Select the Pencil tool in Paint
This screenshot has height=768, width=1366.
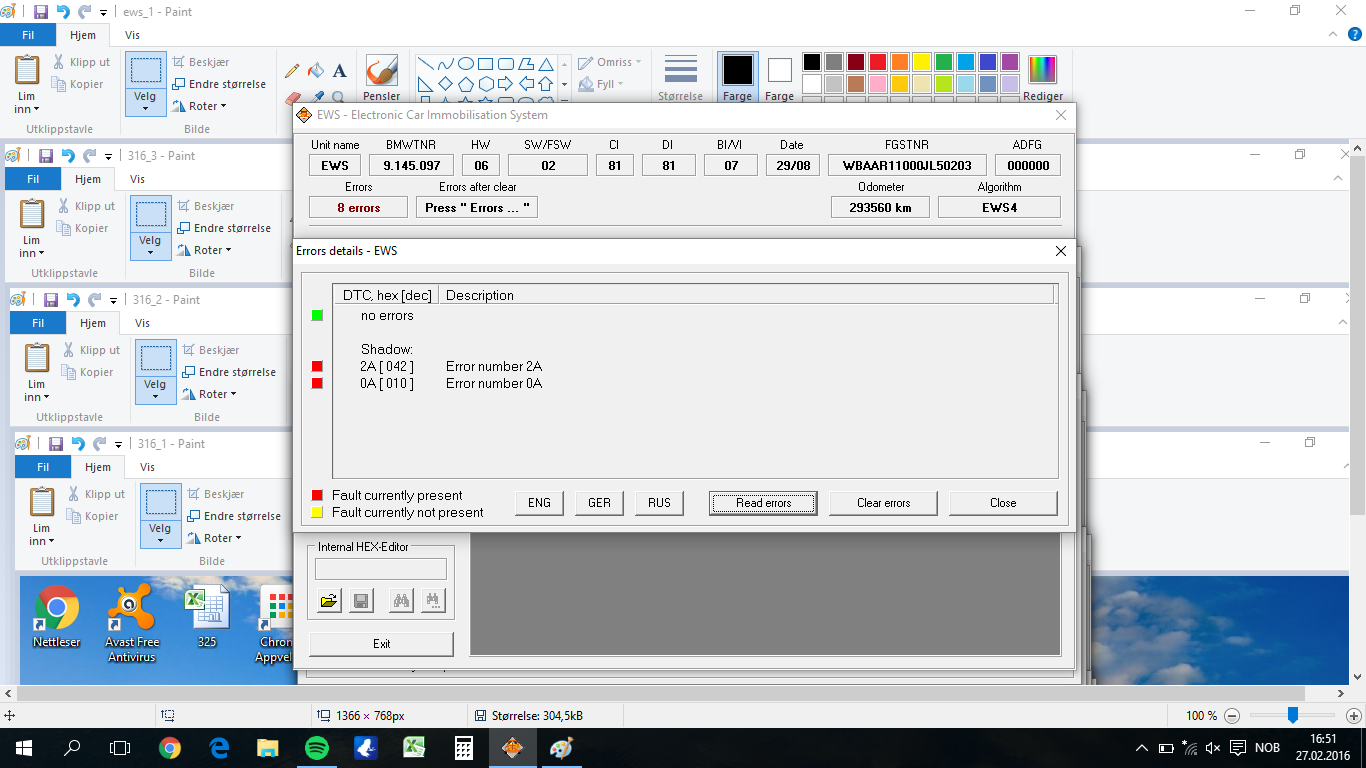tap(292, 71)
